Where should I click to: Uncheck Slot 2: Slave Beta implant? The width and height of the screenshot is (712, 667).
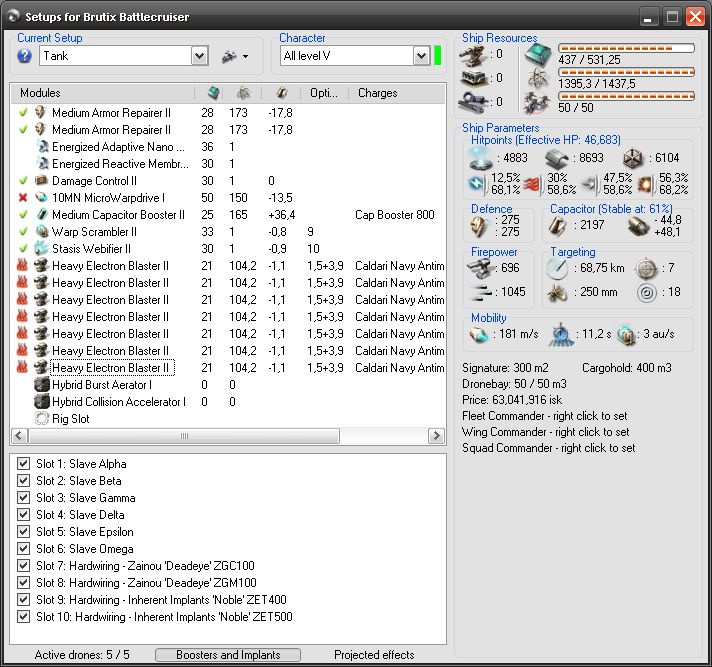tap(24, 480)
